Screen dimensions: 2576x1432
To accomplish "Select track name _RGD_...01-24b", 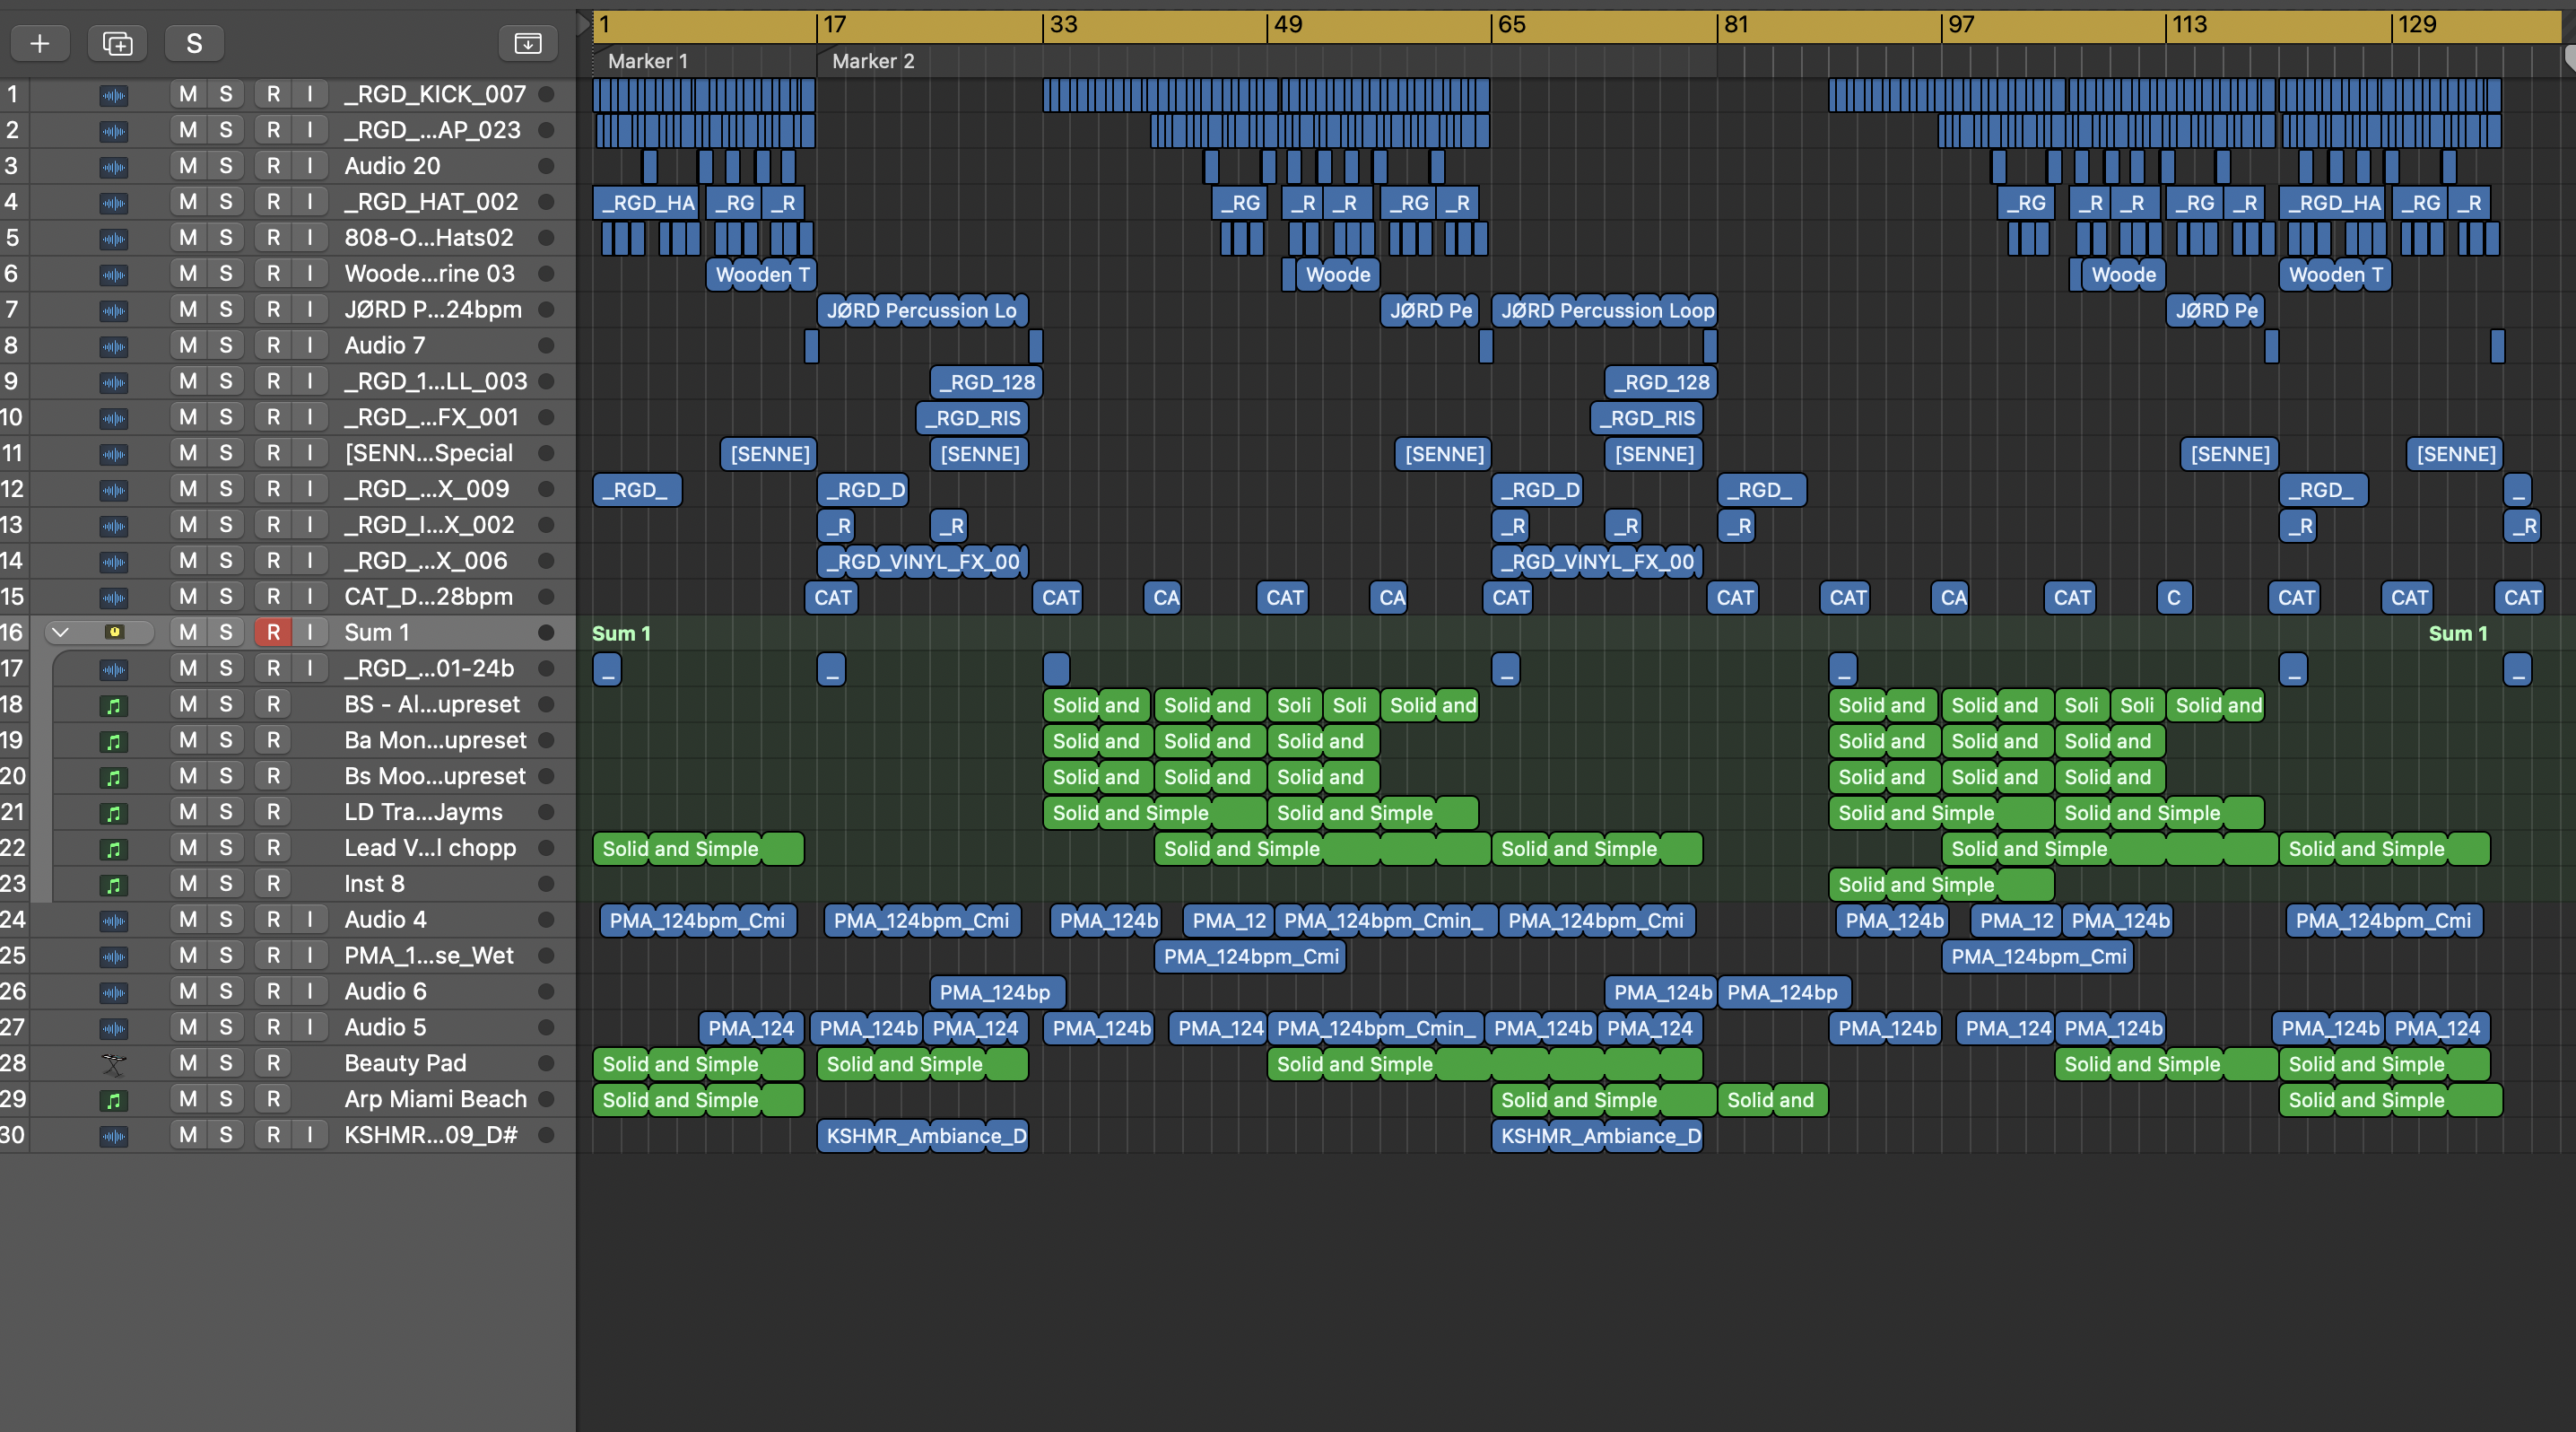I will coord(429,668).
